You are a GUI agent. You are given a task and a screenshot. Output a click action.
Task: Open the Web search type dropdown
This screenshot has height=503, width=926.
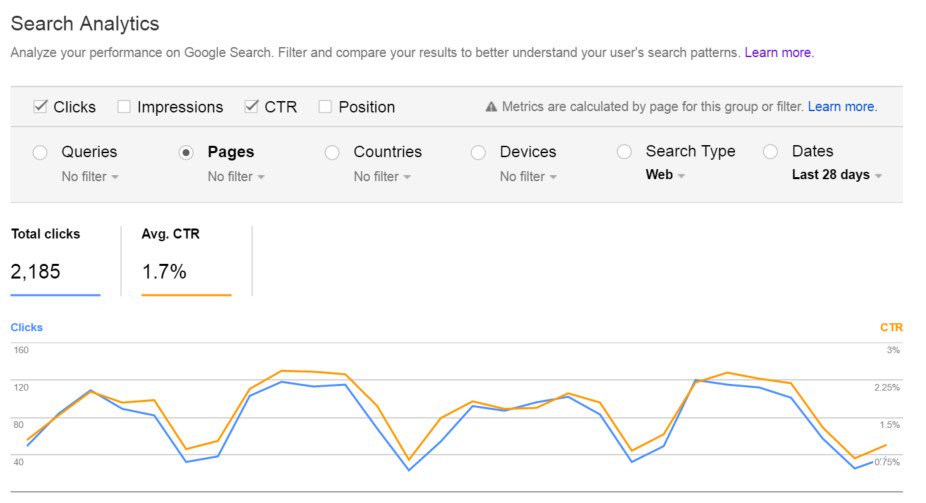pos(665,176)
